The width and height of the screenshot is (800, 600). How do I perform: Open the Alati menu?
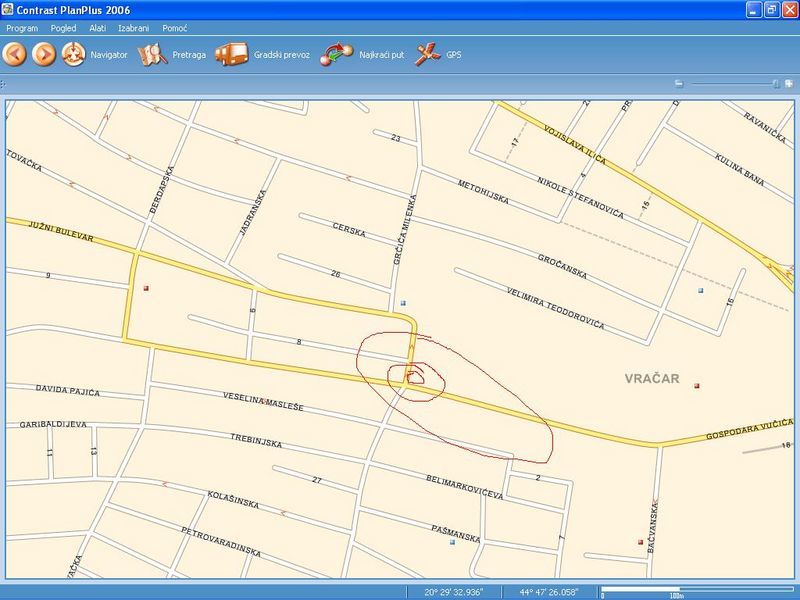[x=97, y=28]
